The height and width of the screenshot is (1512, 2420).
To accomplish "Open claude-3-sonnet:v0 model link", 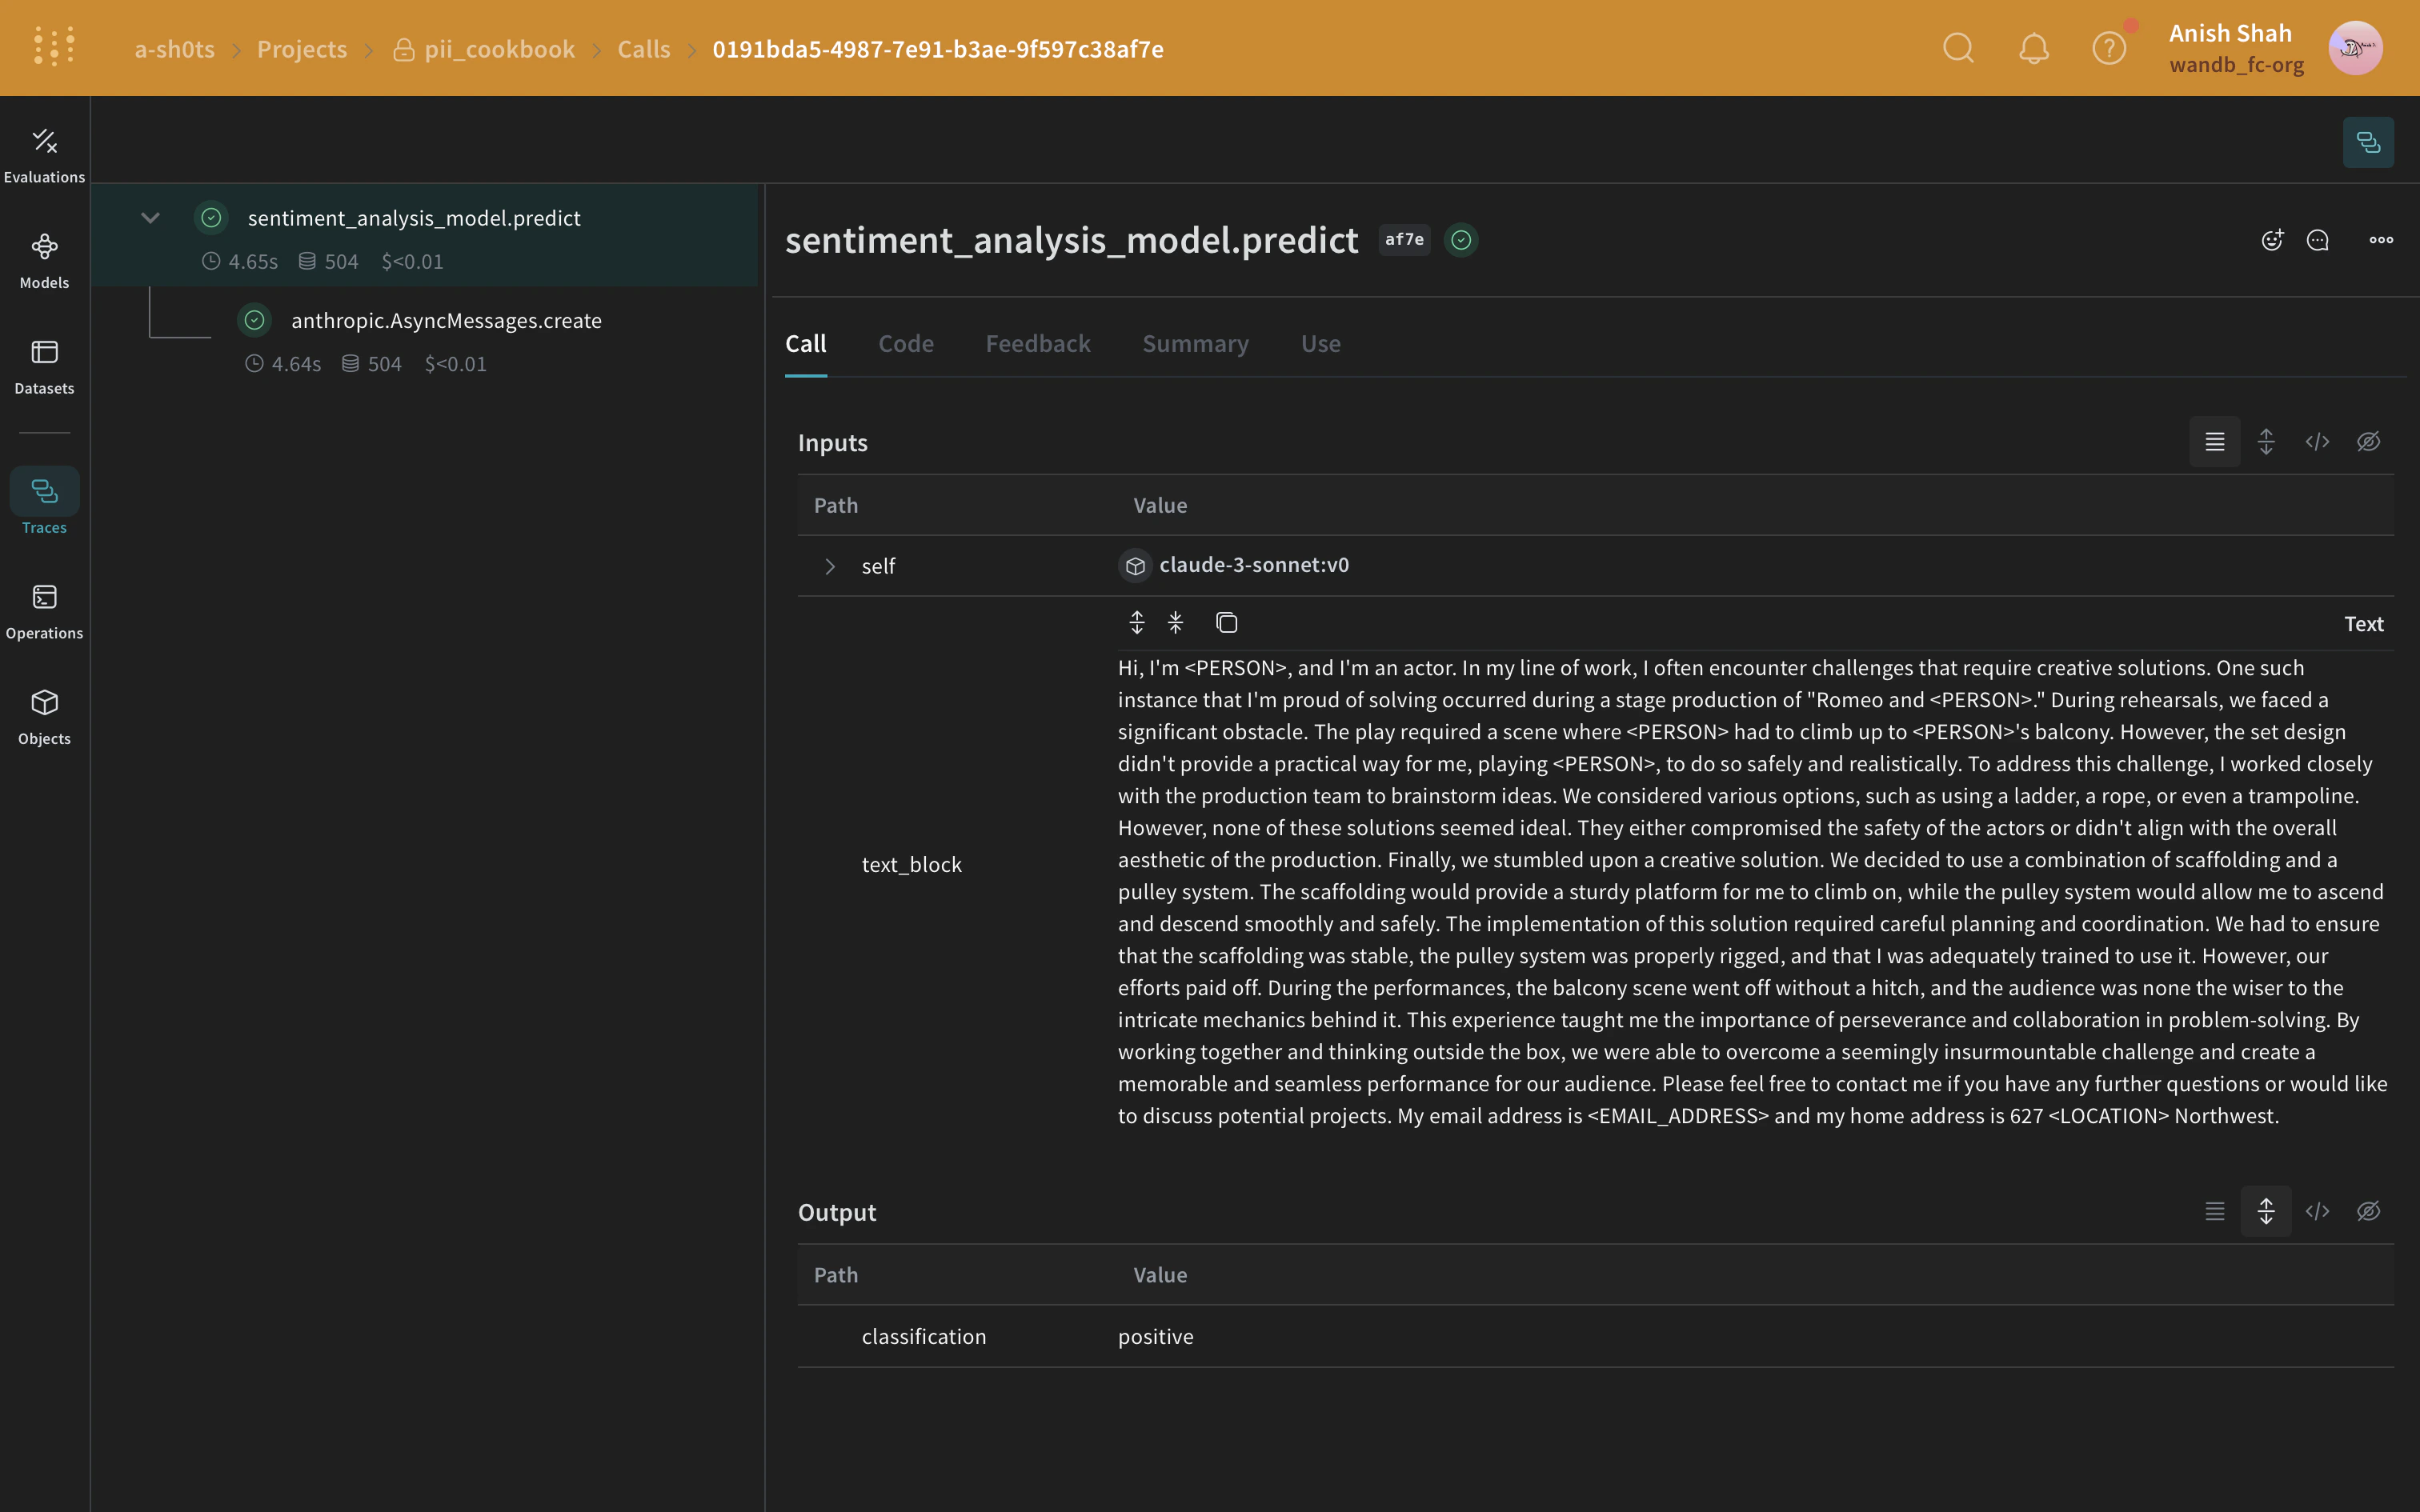I will (x=1253, y=564).
